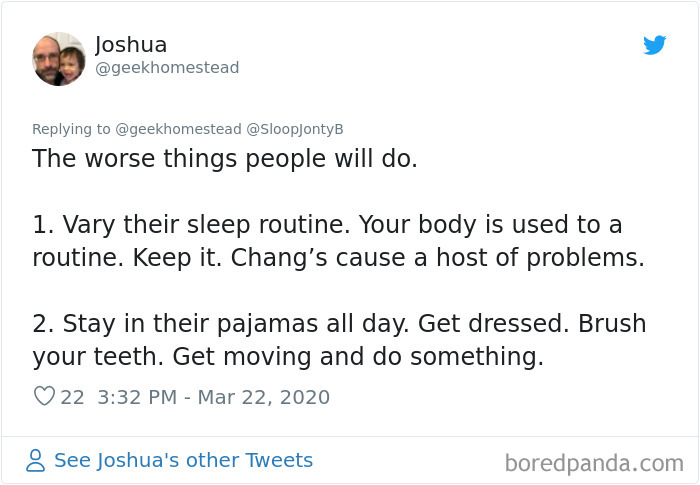Click the 3:32 PM time in the timestamp
This screenshot has height=485, width=700.
[x=137, y=397]
